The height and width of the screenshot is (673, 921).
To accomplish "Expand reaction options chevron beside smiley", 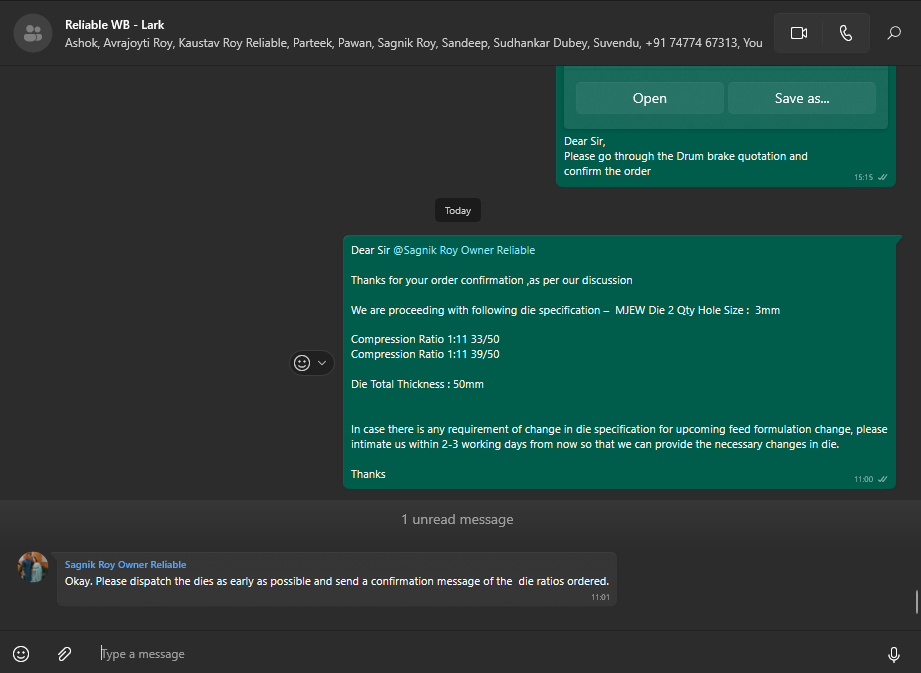I will click(322, 363).
